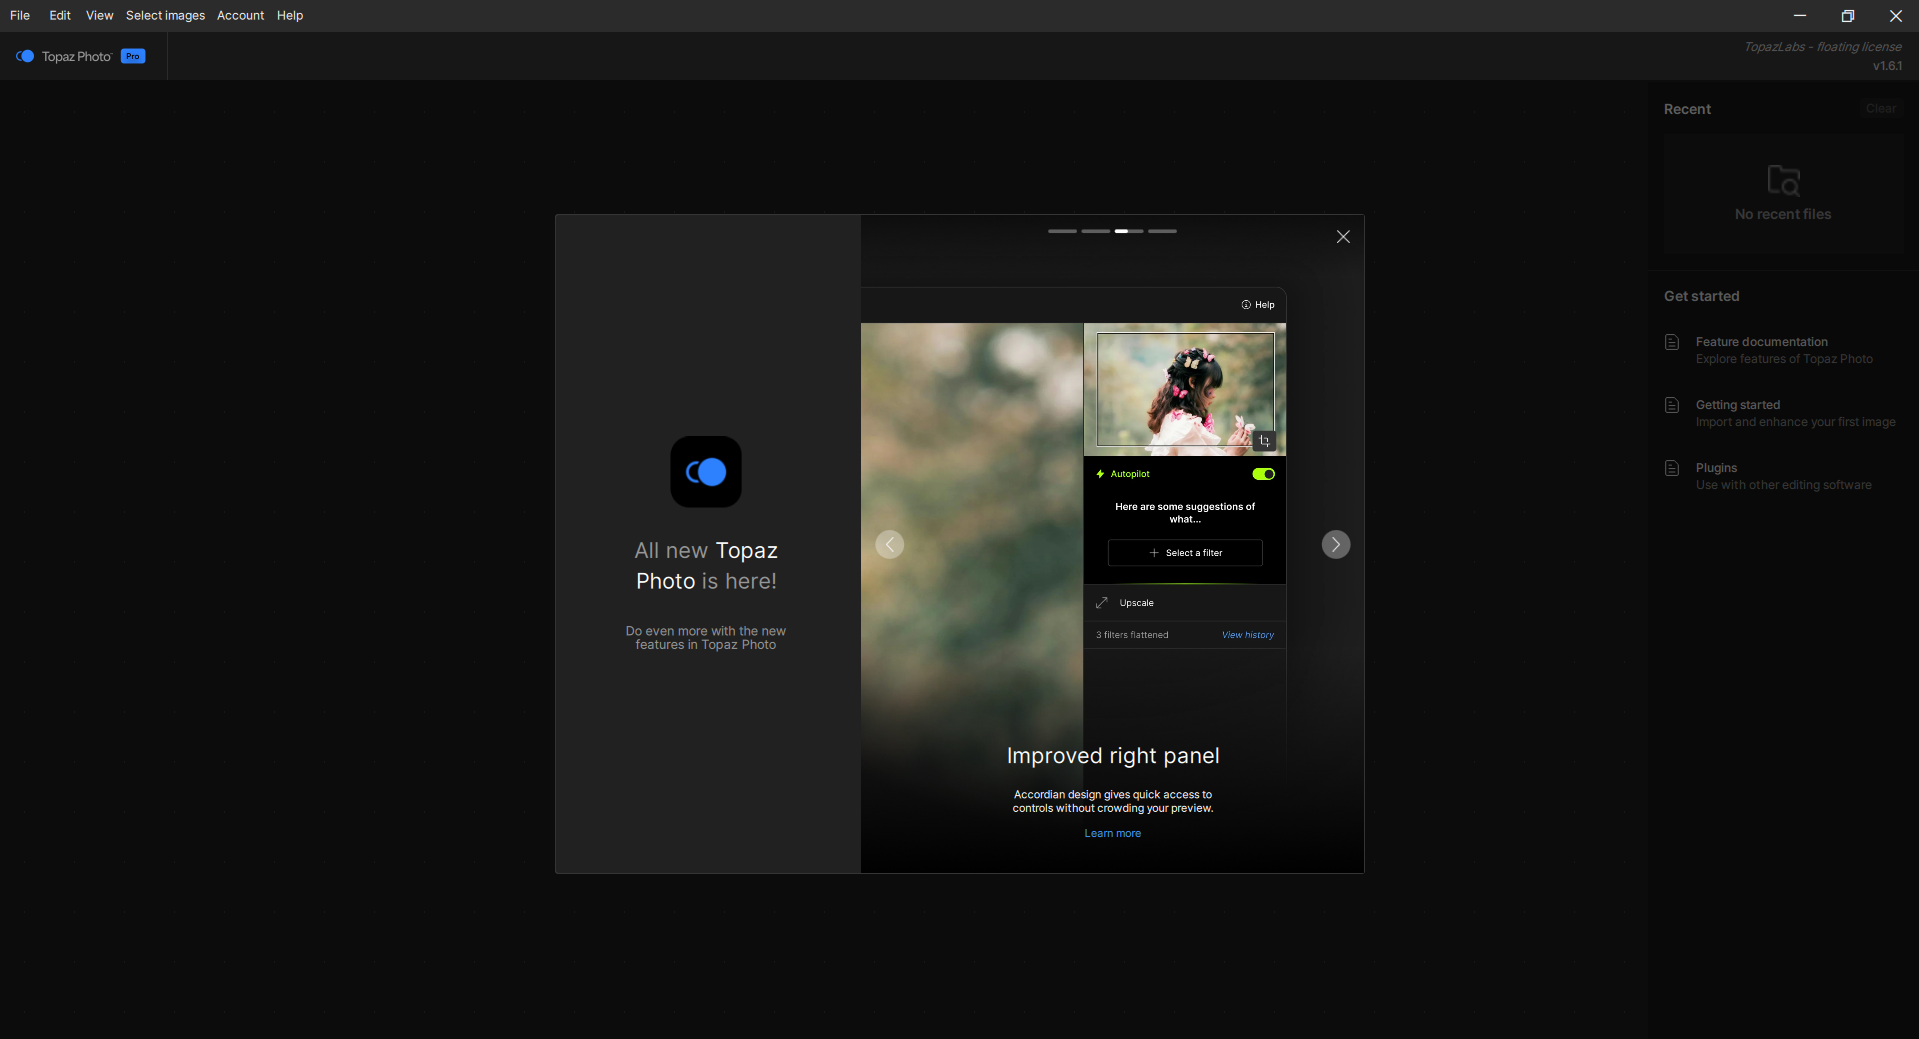The image size is (1919, 1039).
Task: Open the View menu
Action: (x=99, y=15)
